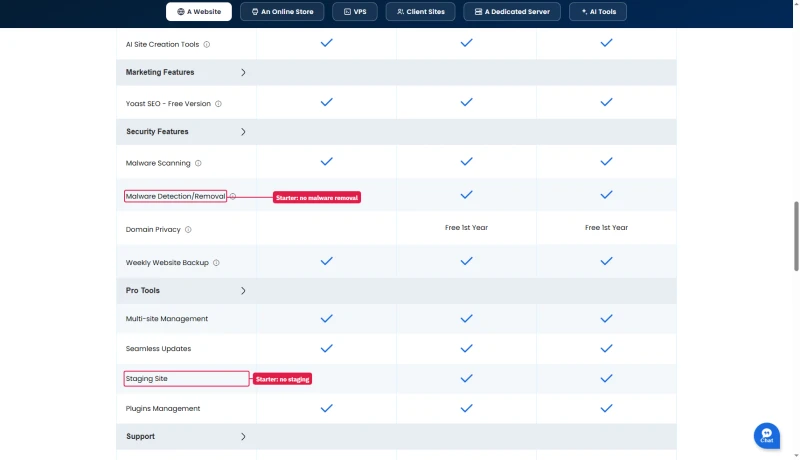Show info for Malware Detection/Removal
Image resolution: width=800 pixels, height=460 pixels.
tap(233, 196)
